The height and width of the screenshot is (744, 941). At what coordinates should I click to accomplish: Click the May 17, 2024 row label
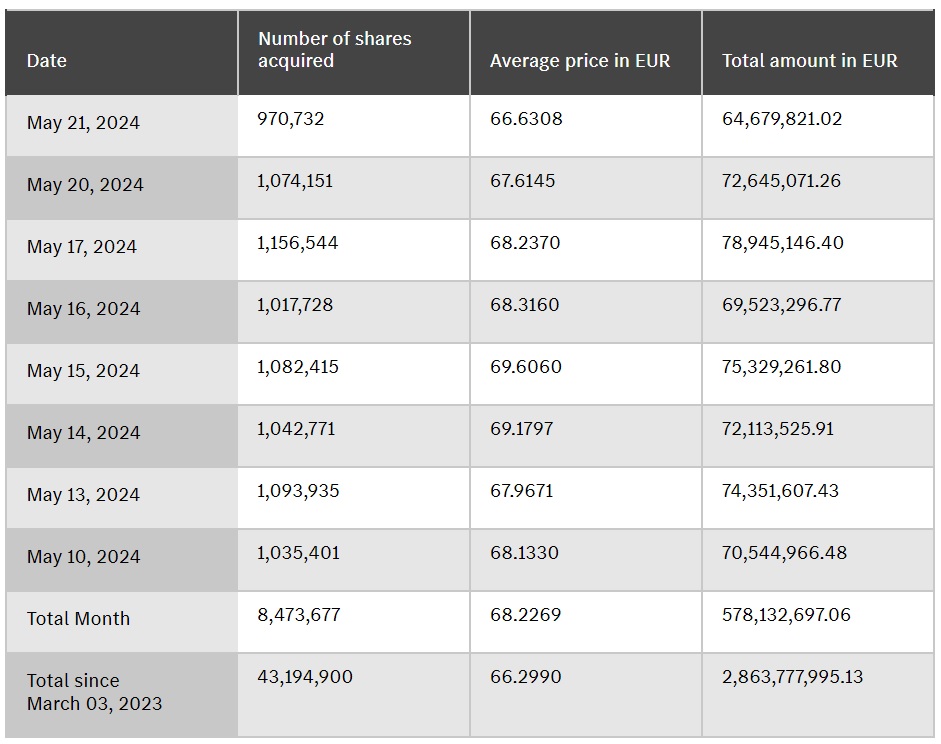pos(82,247)
